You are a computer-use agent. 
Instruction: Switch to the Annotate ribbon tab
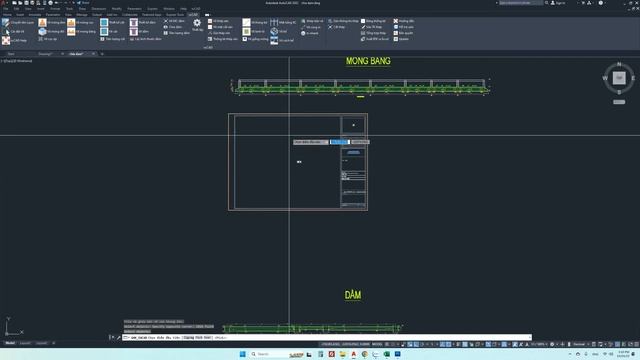[x=35, y=15]
